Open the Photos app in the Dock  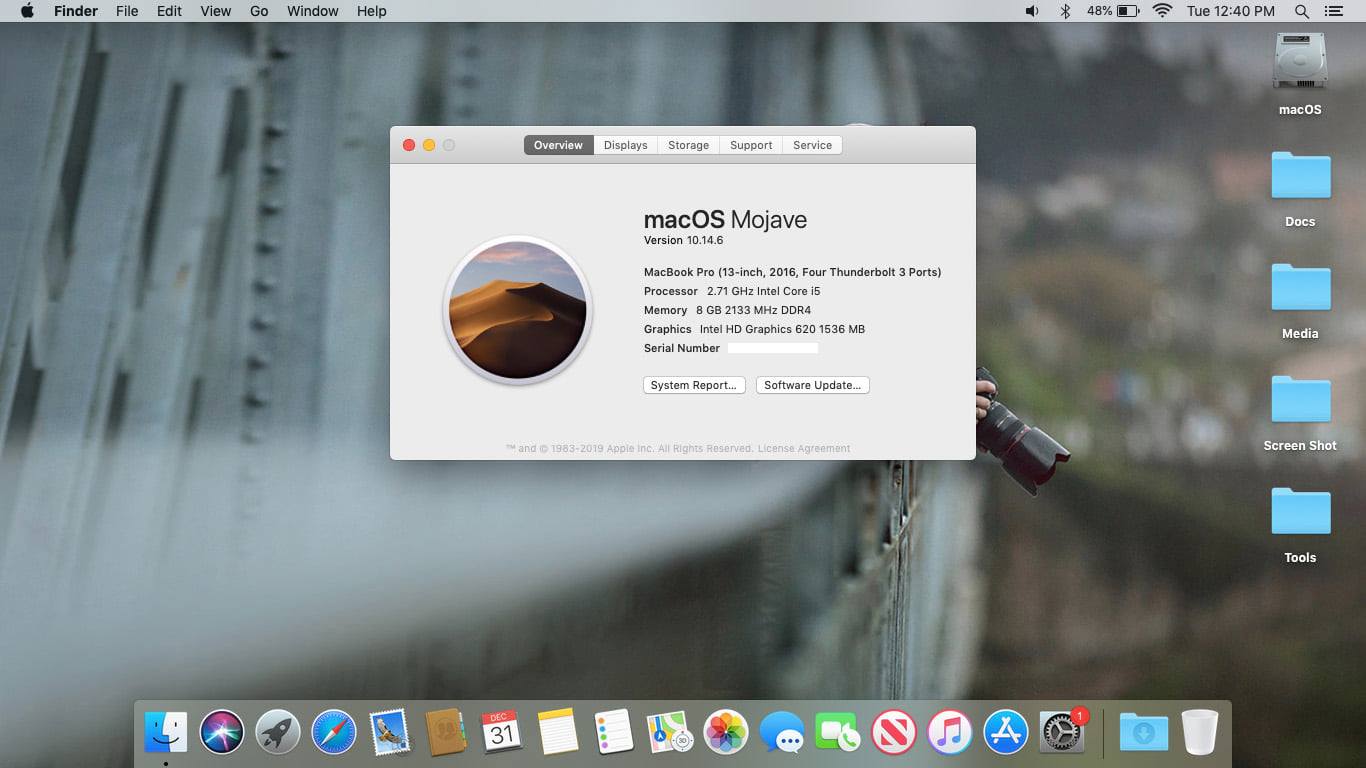tap(726, 732)
